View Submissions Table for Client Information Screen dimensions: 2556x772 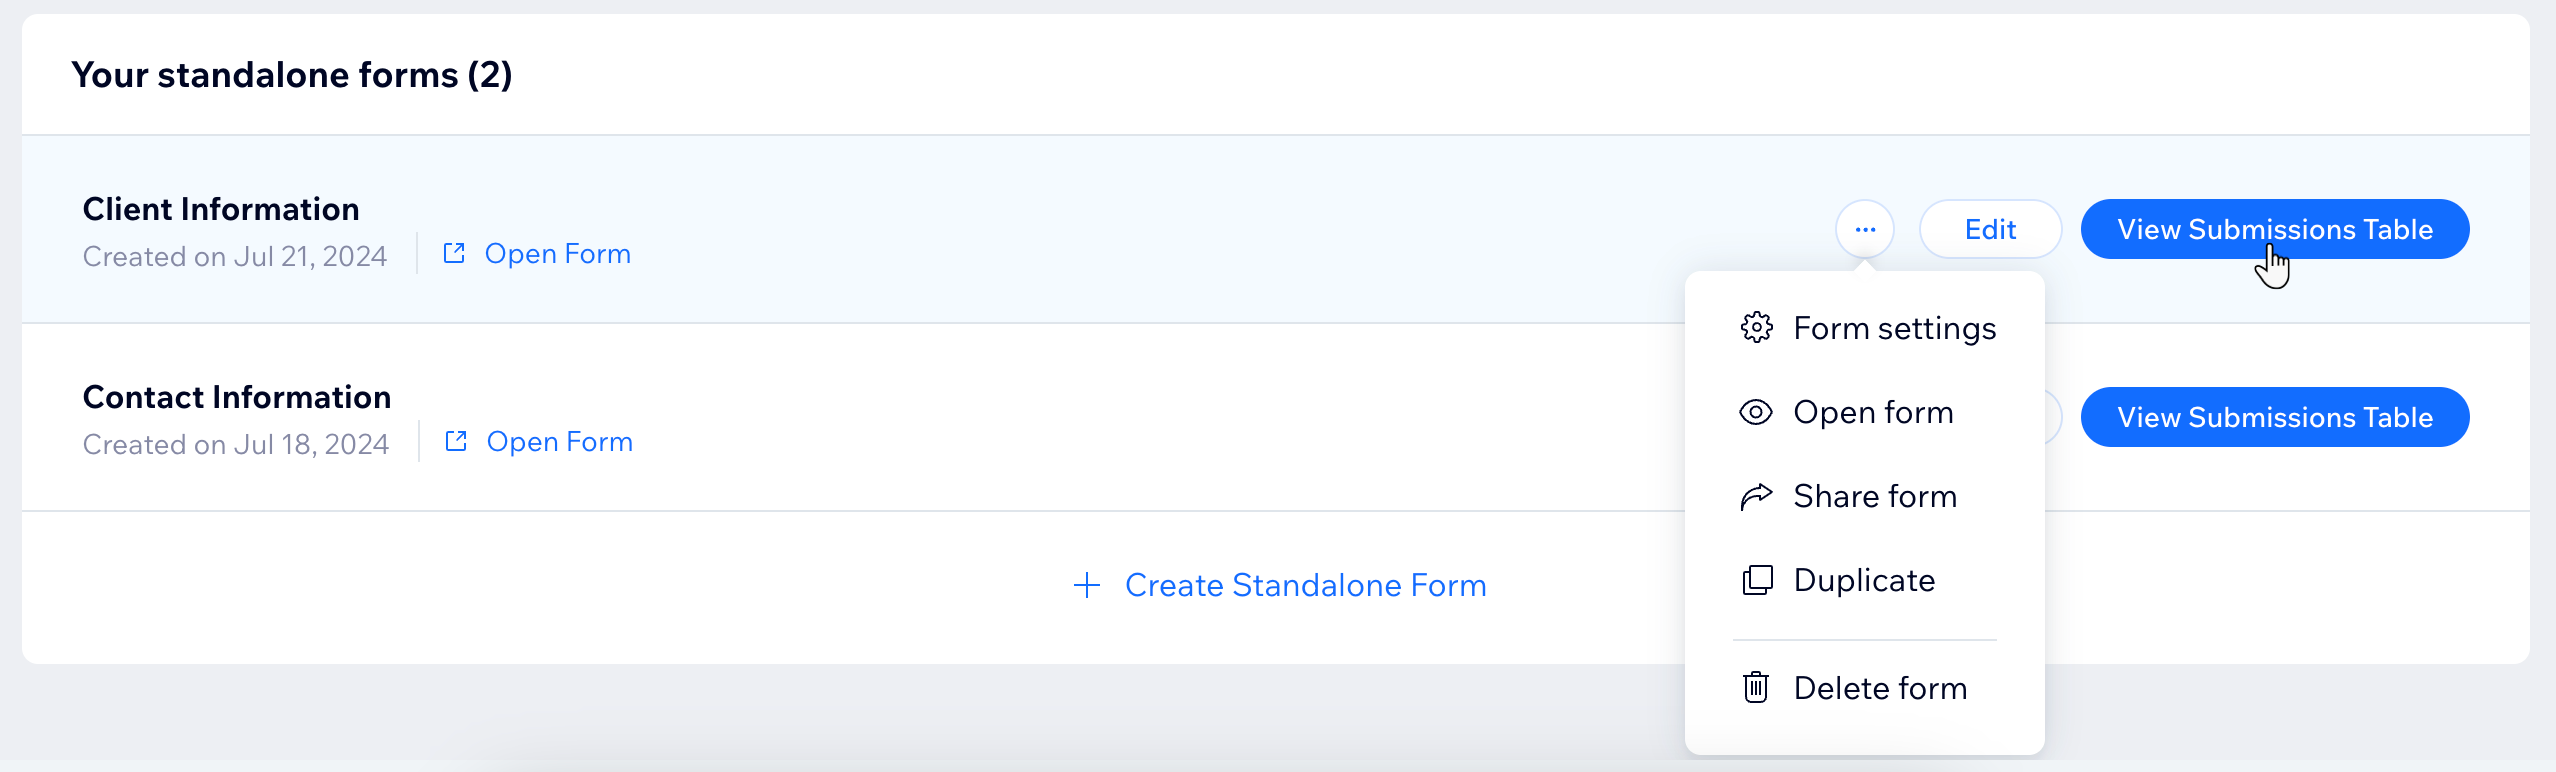[2275, 229]
